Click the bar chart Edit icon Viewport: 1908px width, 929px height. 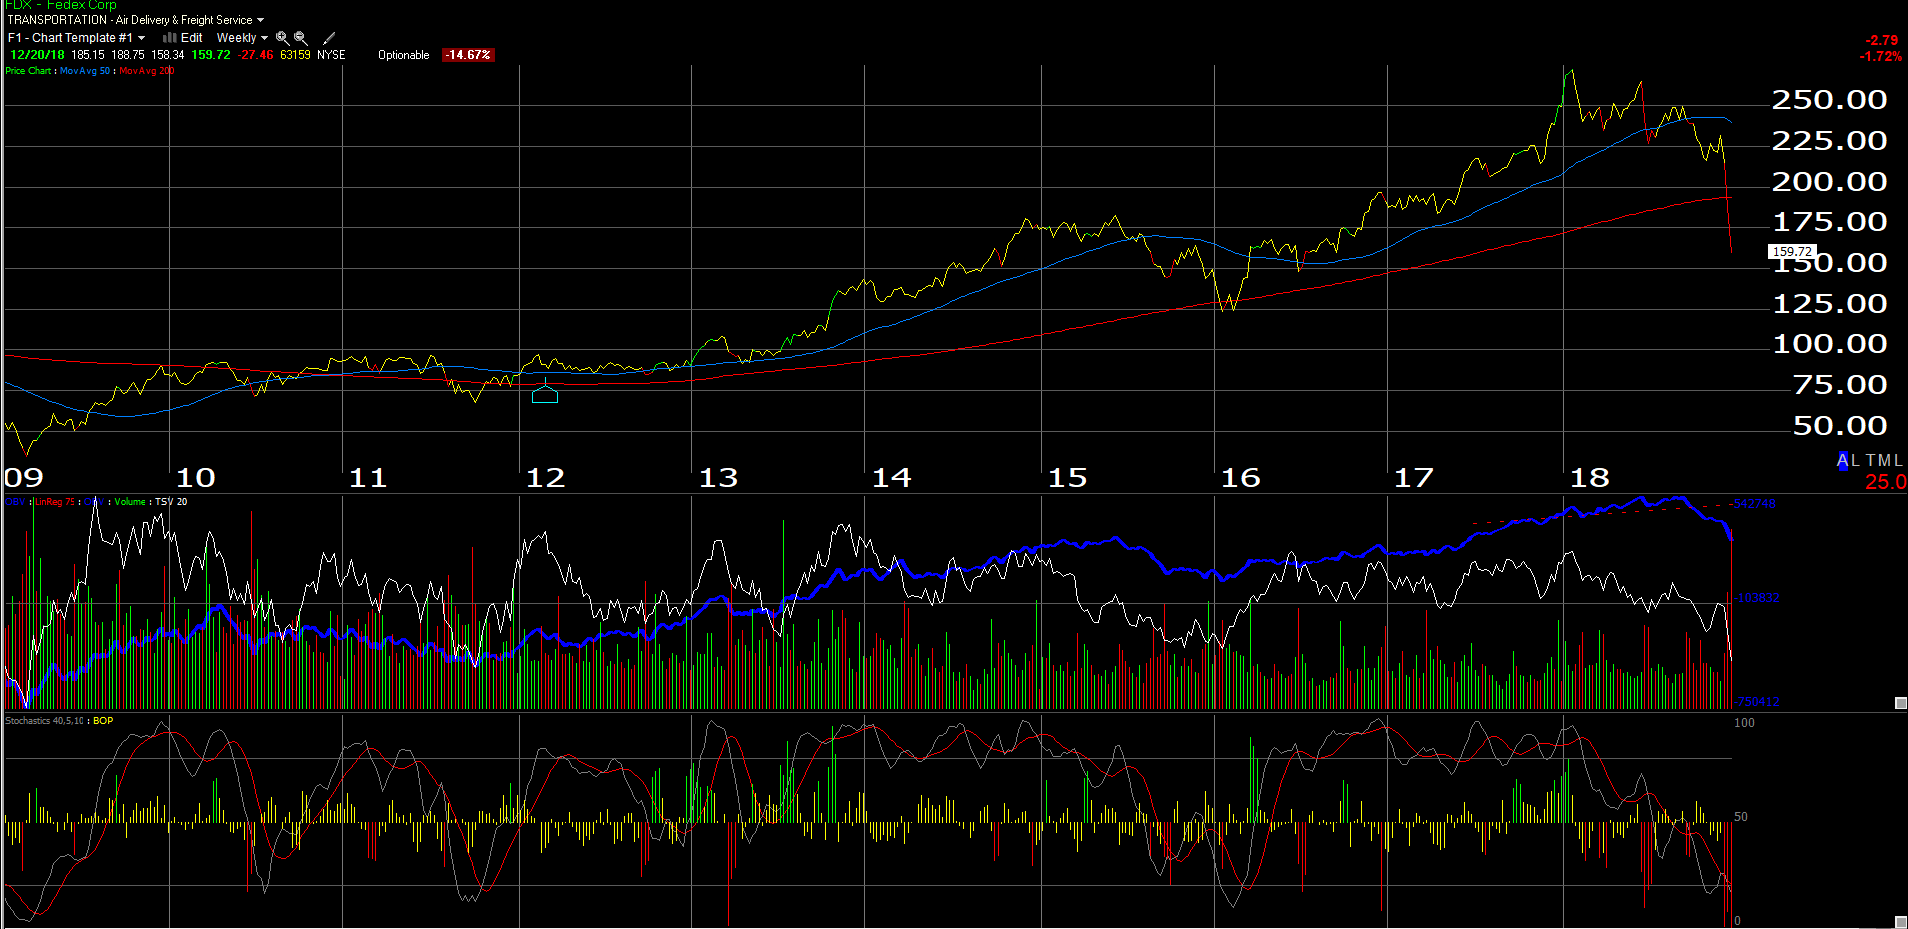coord(169,38)
